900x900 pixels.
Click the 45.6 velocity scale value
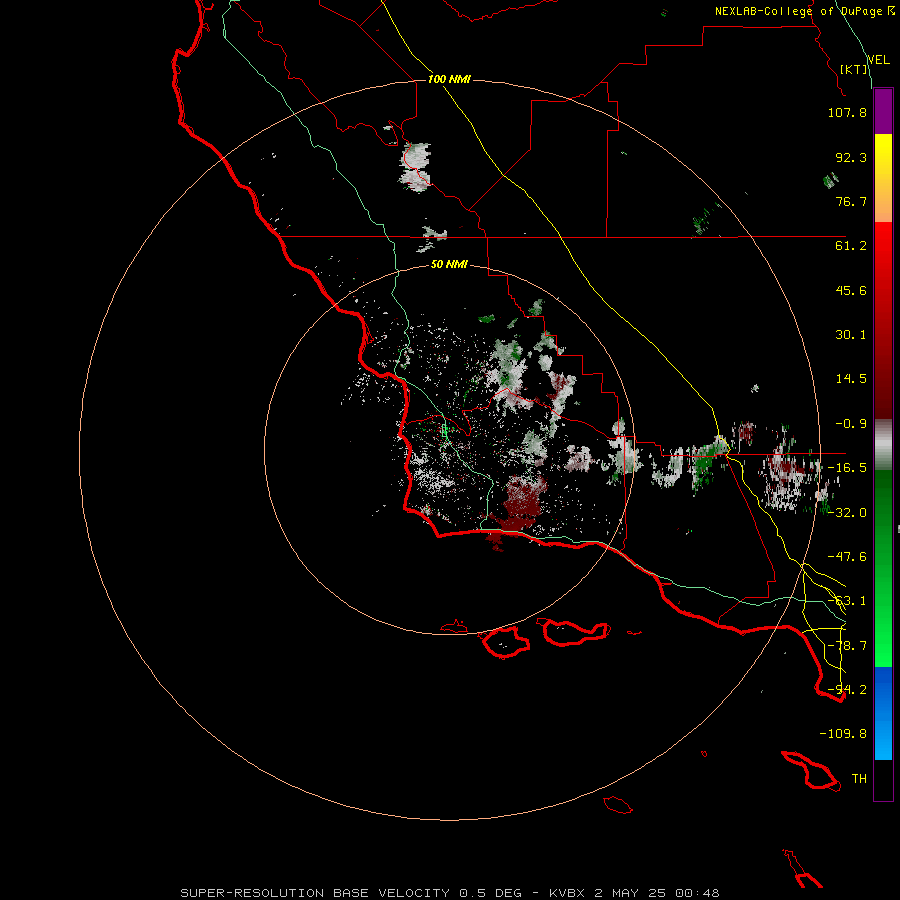click(x=851, y=290)
